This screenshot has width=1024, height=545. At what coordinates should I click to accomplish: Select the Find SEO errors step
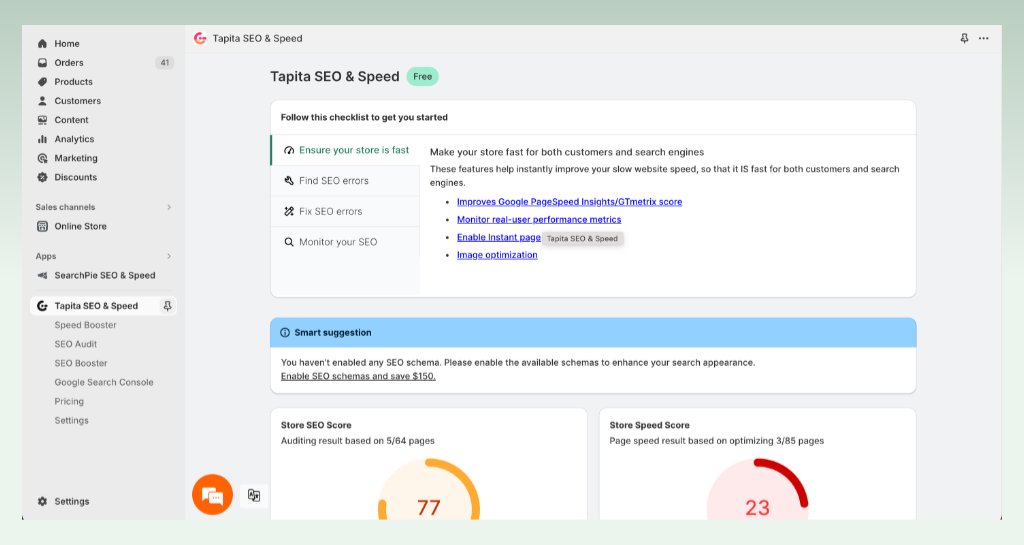tap(345, 181)
